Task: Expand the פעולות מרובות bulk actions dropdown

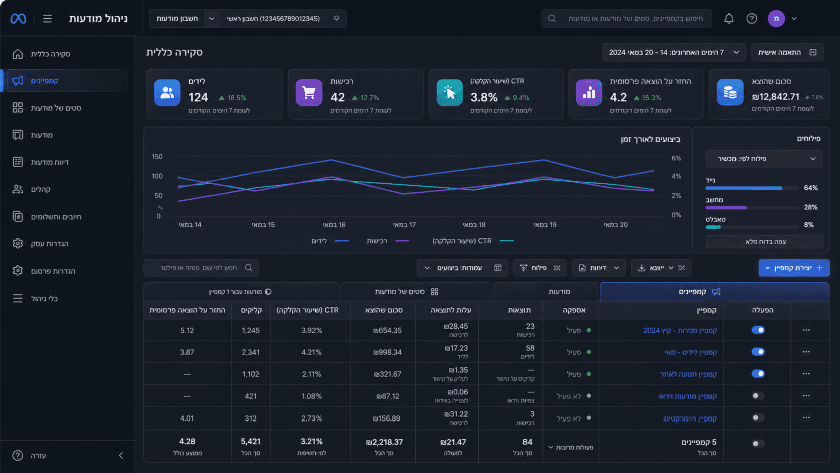Action: (571, 447)
